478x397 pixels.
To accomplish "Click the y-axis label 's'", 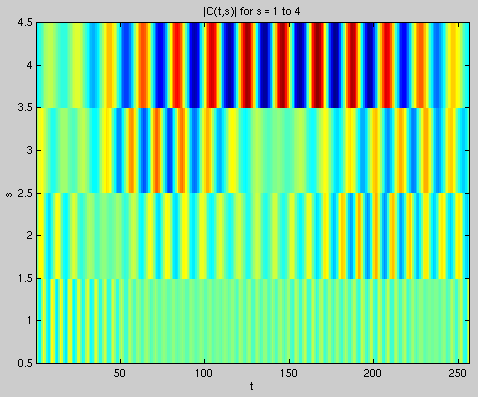I will 9,194.
